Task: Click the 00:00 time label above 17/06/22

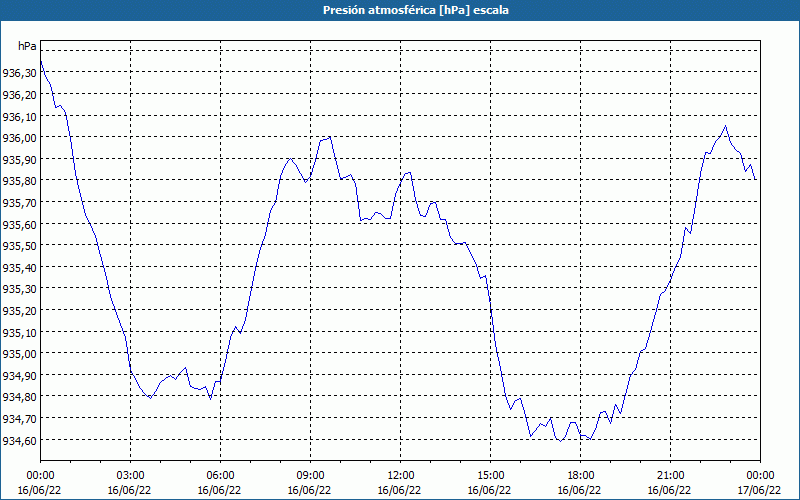Action: pos(760,476)
